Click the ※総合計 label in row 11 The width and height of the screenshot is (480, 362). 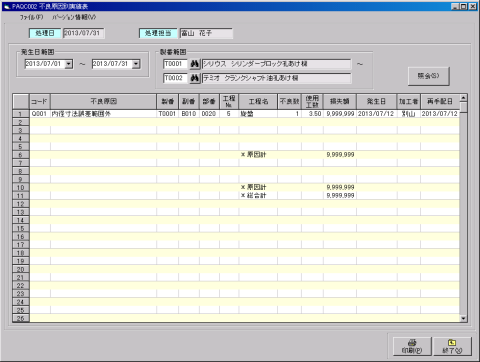[254, 196]
